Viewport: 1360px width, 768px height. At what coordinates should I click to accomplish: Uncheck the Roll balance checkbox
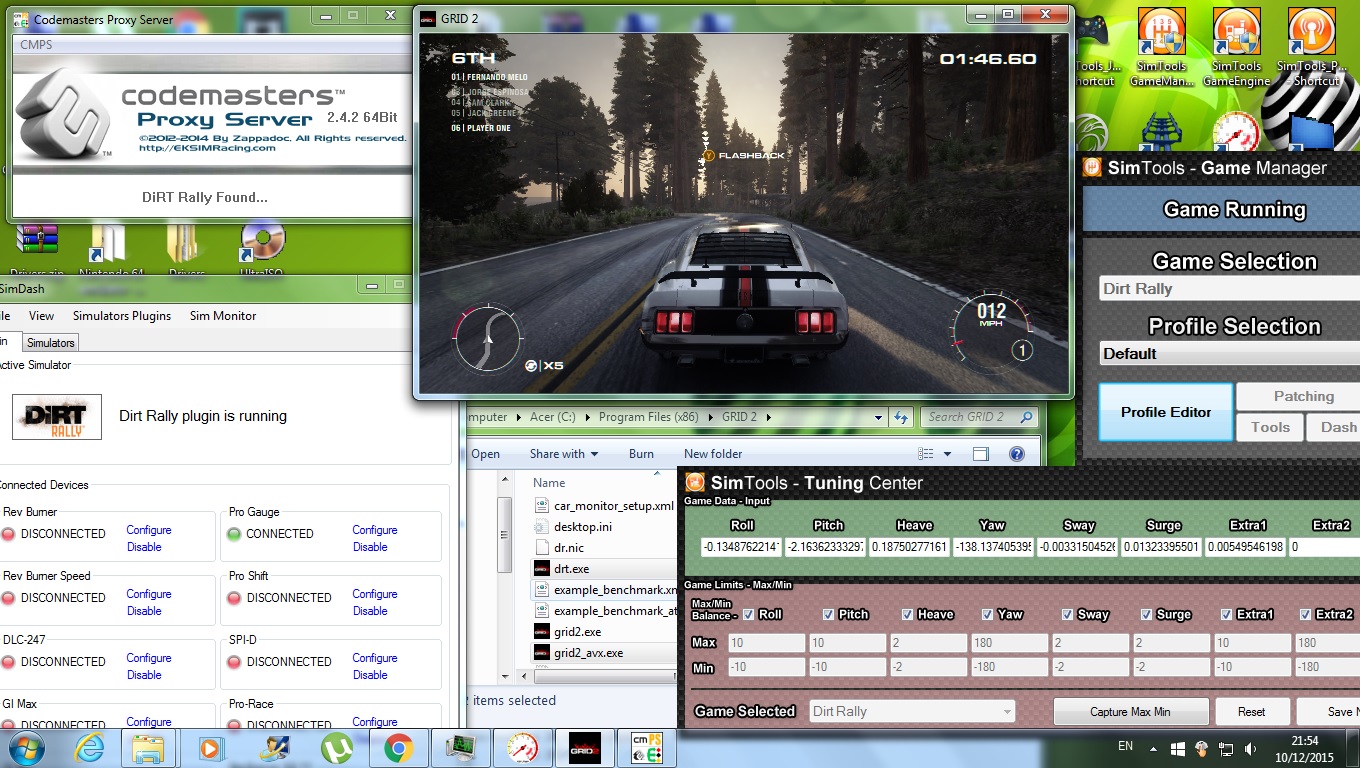click(750, 615)
